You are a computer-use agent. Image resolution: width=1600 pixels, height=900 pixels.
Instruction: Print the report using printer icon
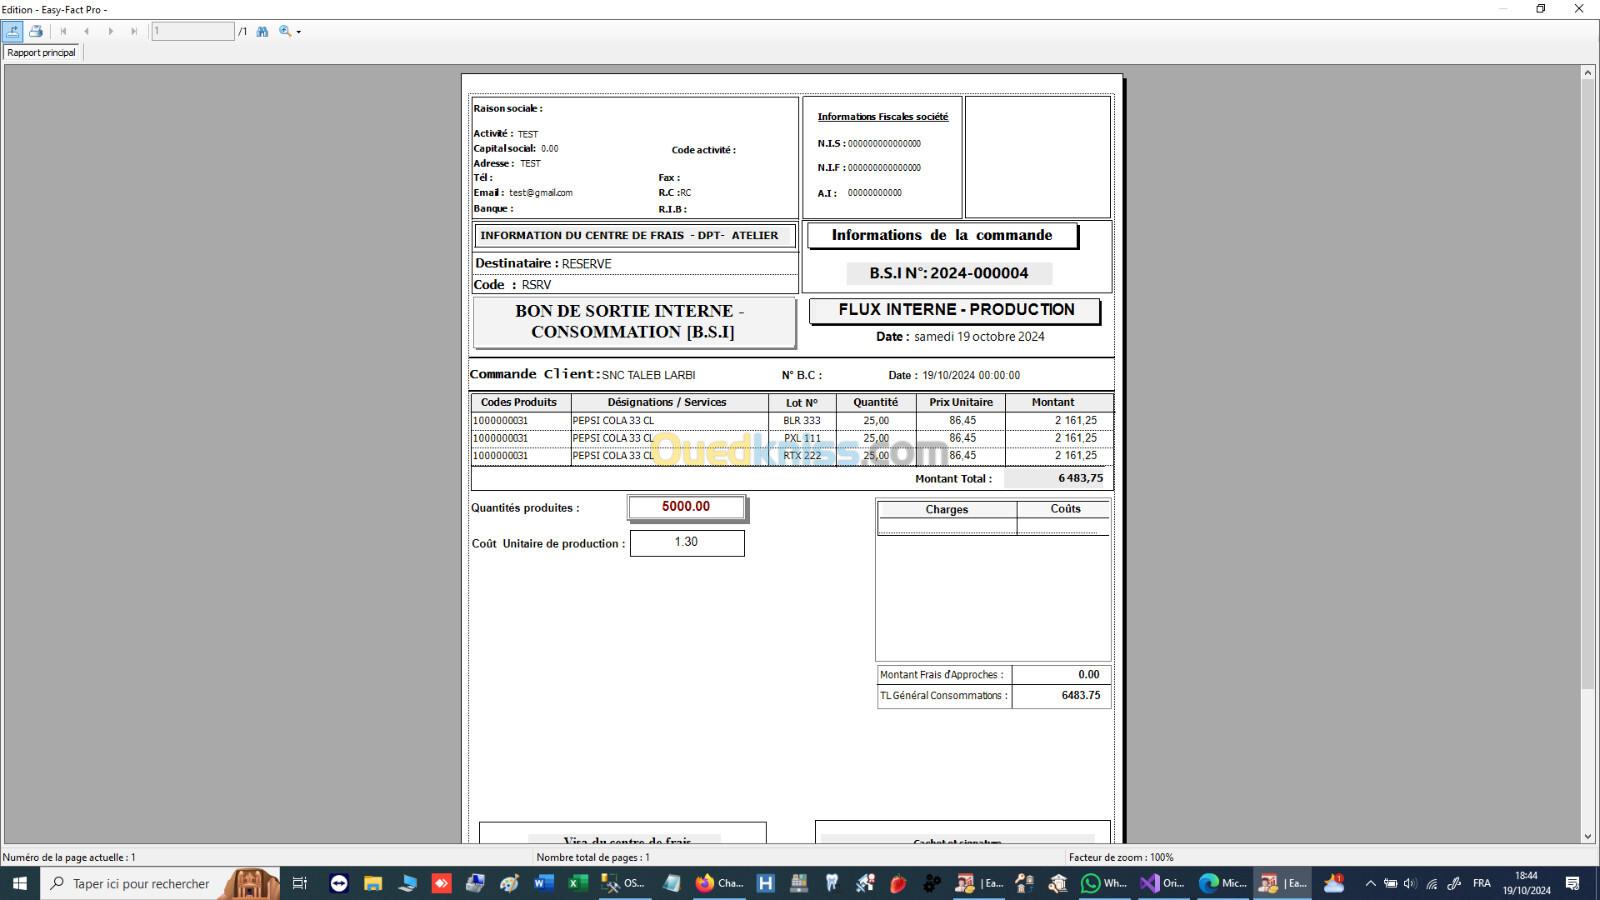[36, 31]
